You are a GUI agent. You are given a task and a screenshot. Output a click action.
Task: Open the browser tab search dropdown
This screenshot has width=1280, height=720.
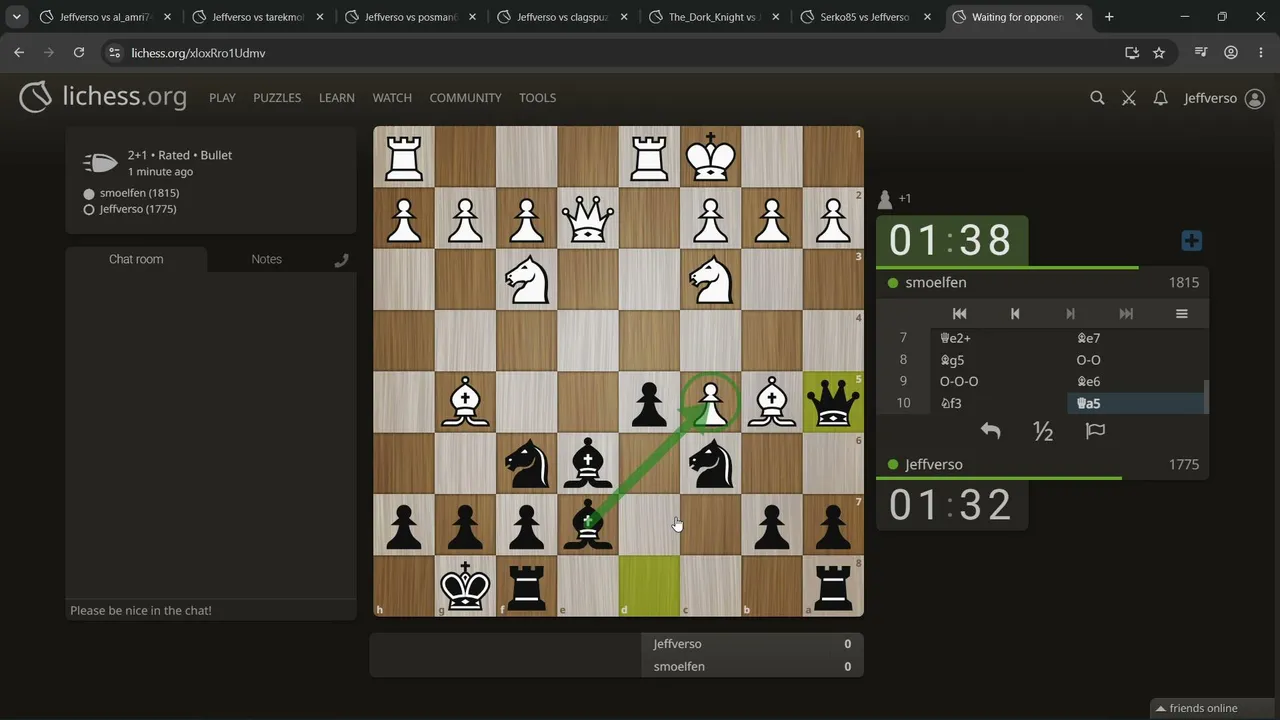click(17, 17)
